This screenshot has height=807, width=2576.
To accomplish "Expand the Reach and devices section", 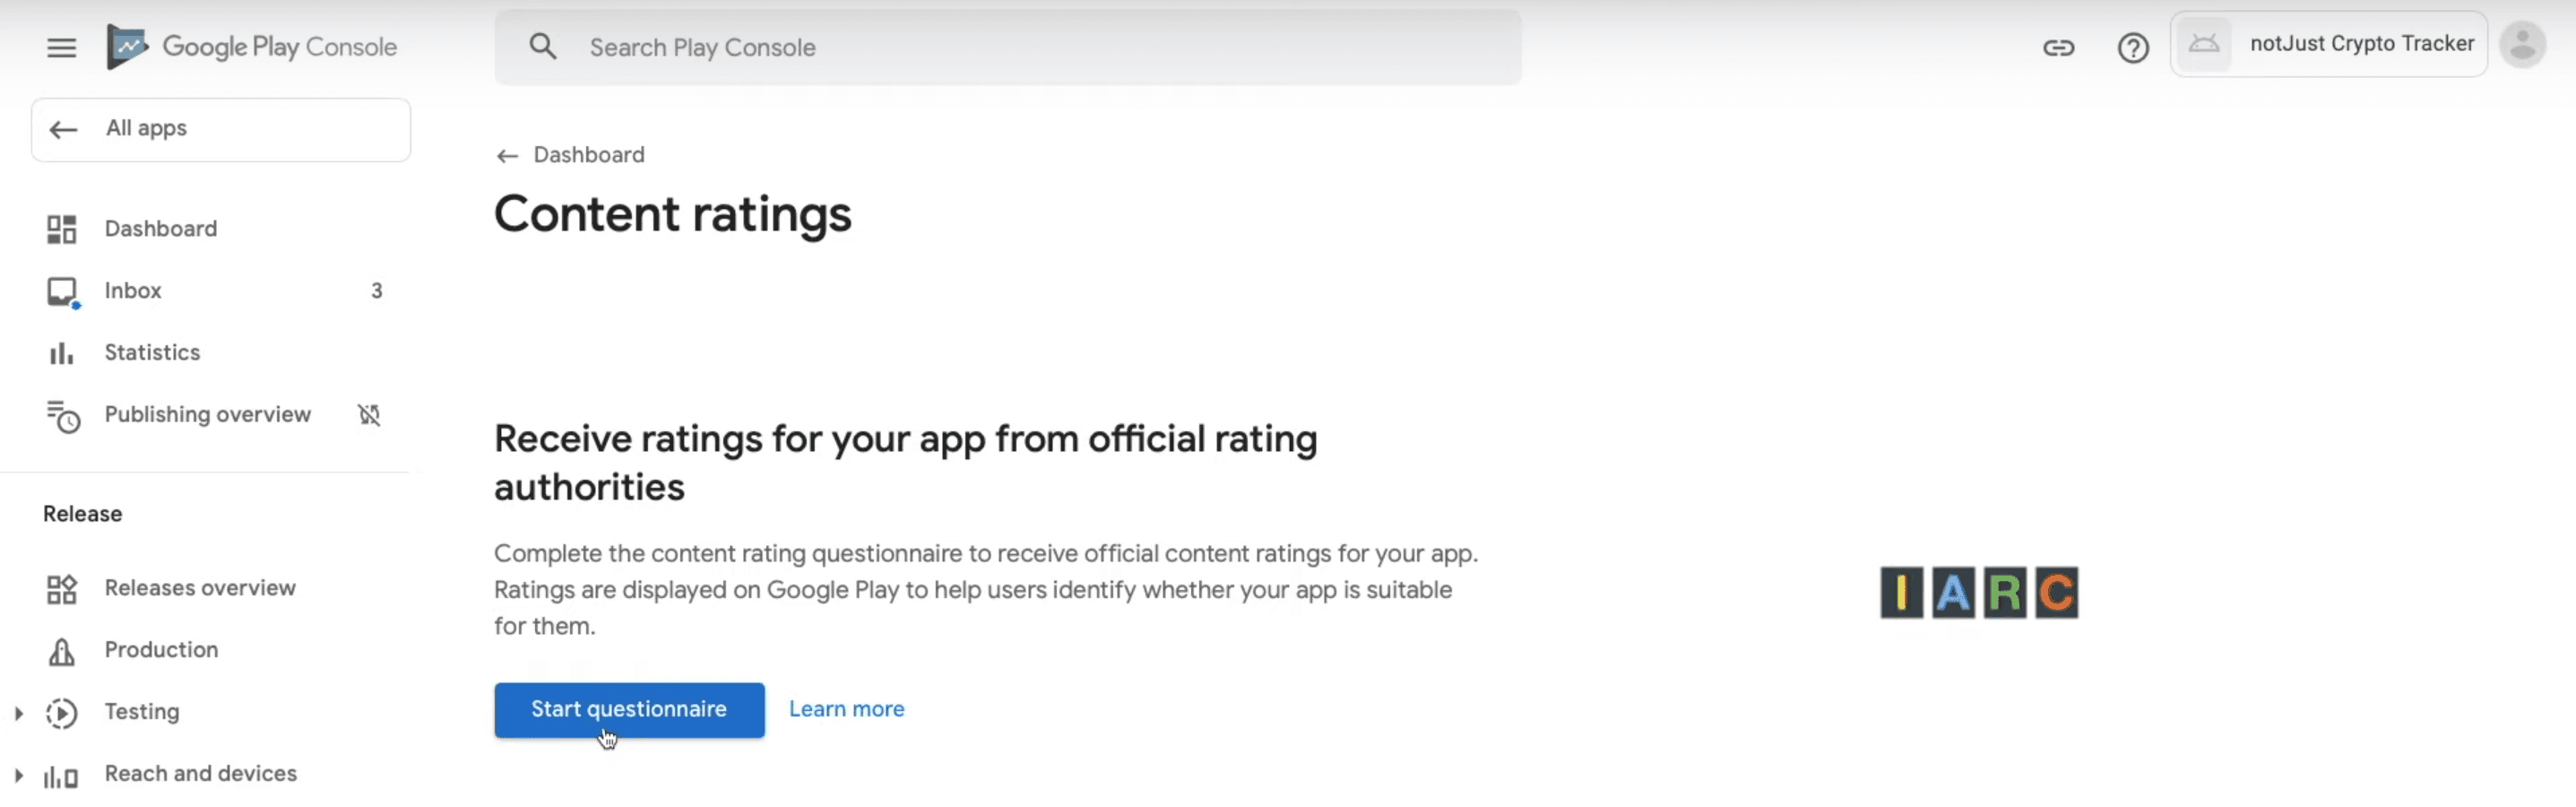I will pos(17,773).
